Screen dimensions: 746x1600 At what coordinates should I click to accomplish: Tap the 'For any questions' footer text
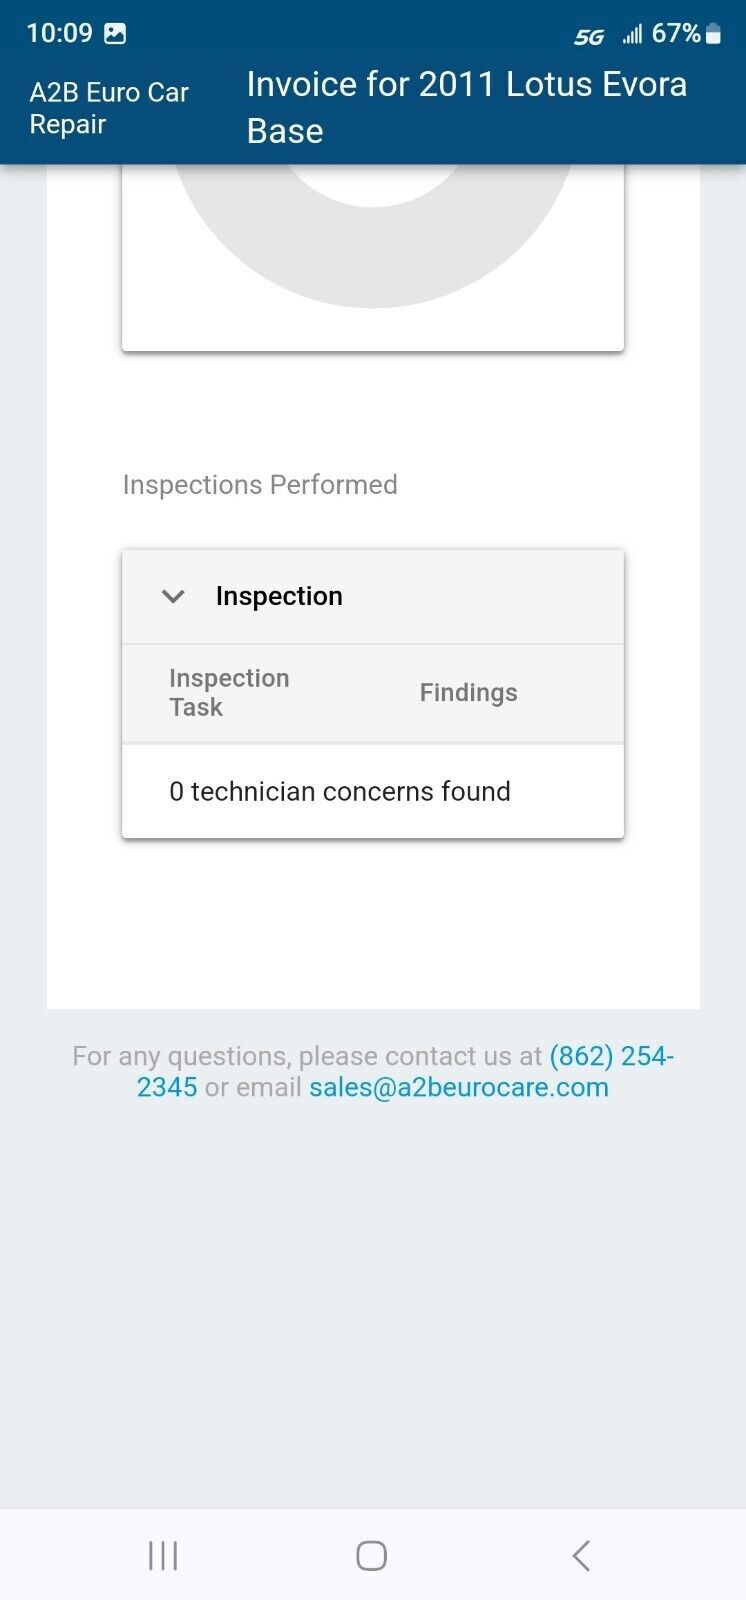[x=300, y=1057]
